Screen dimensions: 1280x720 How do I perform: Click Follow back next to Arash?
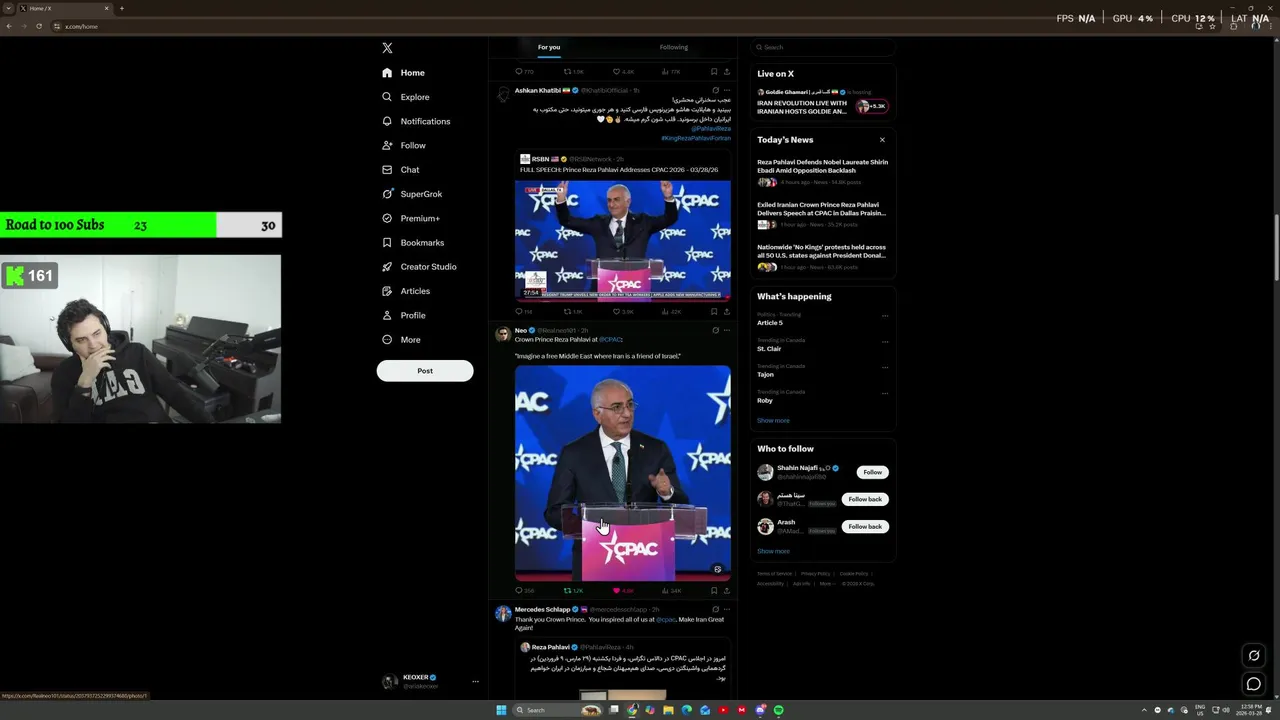tap(865, 526)
